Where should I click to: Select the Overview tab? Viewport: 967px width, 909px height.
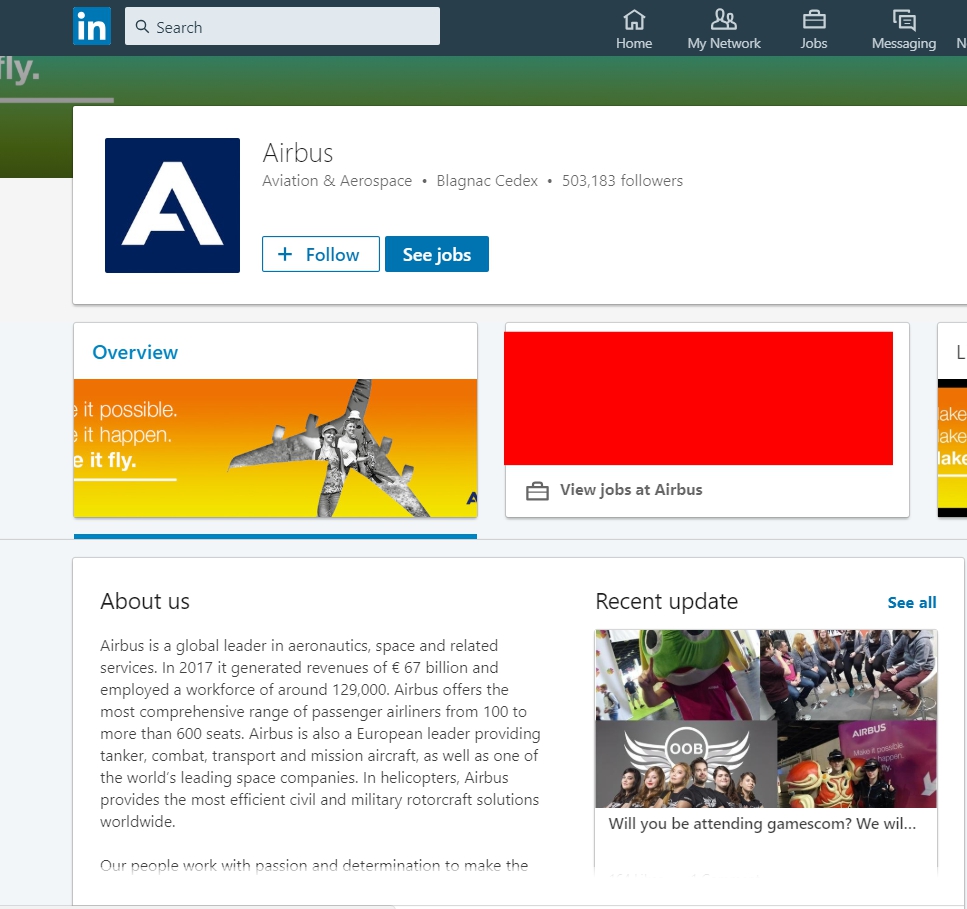tap(135, 352)
